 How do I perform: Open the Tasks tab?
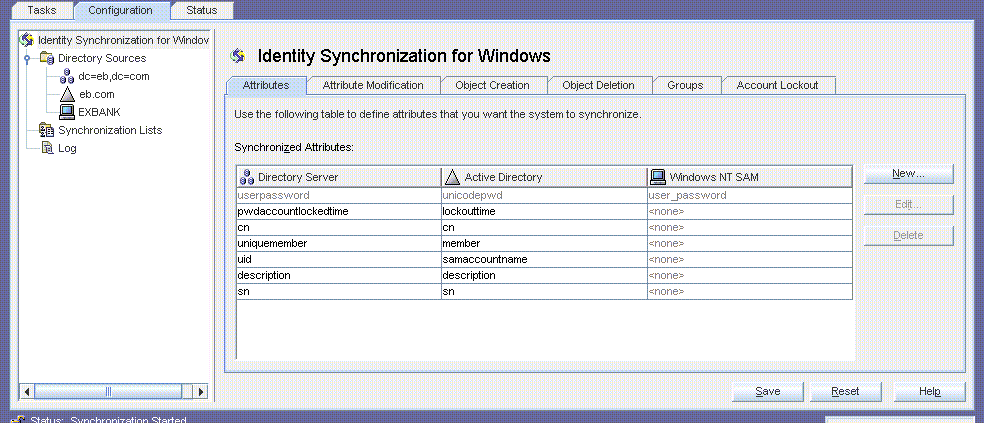(42, 10)
